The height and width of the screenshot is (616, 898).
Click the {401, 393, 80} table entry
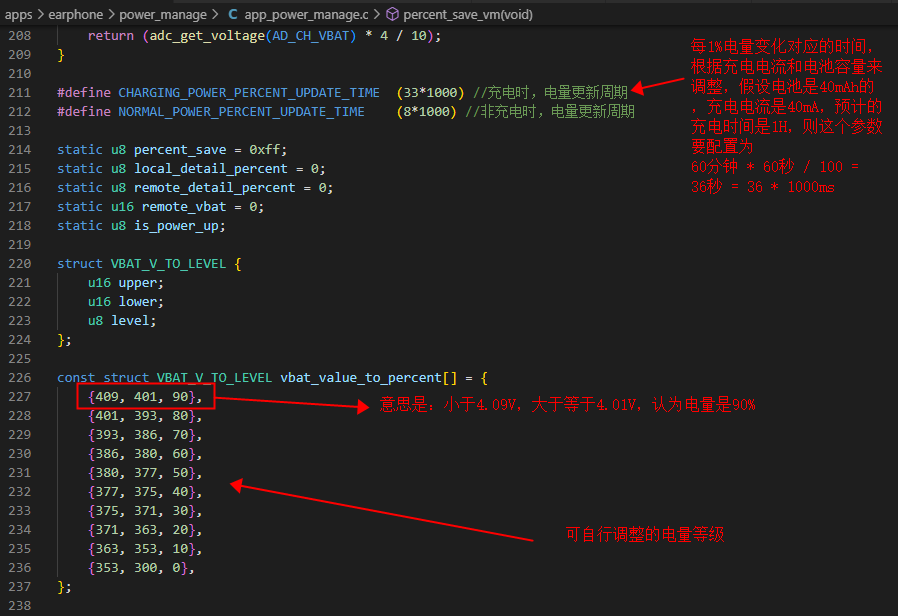point(144,415)
